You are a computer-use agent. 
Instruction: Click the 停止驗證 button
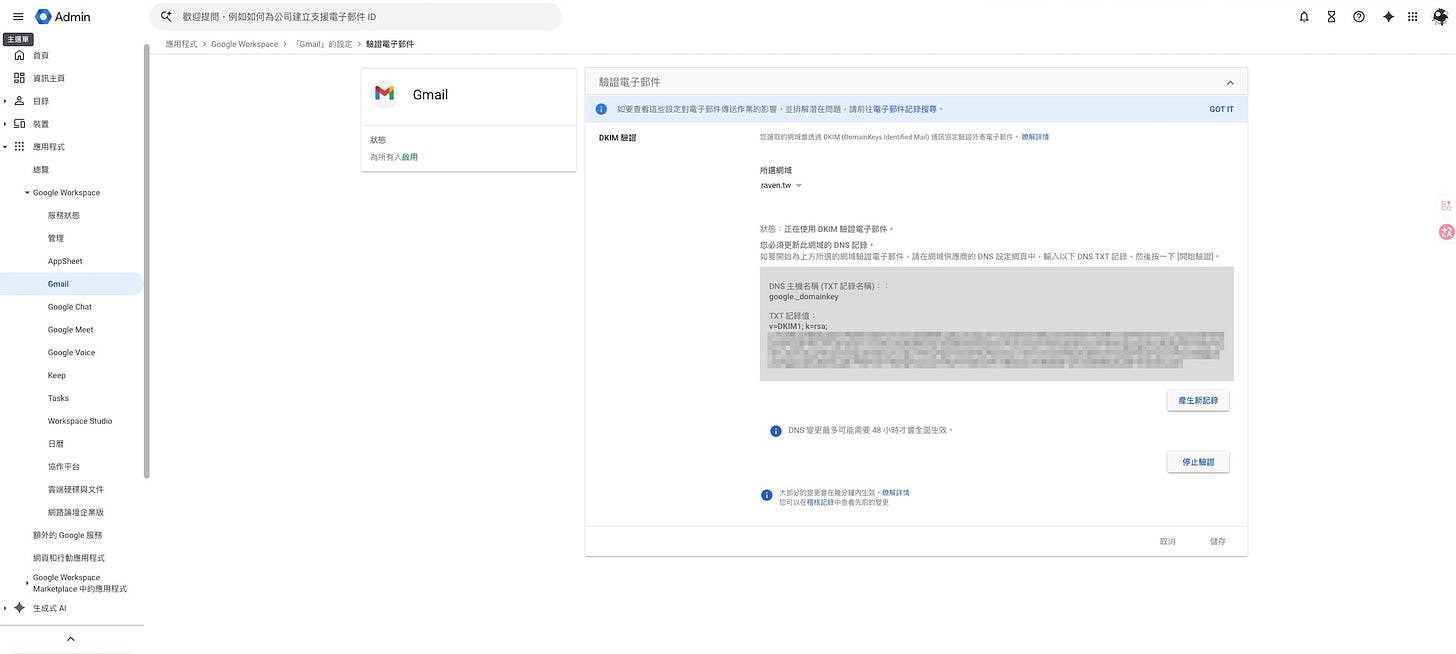[x=1198, y=462]
